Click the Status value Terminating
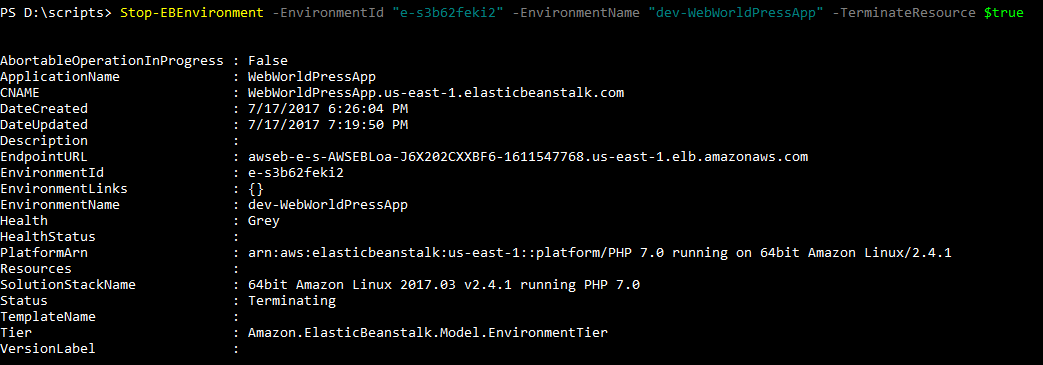The width and height of the screenshot is (1043, 365). 292,301
